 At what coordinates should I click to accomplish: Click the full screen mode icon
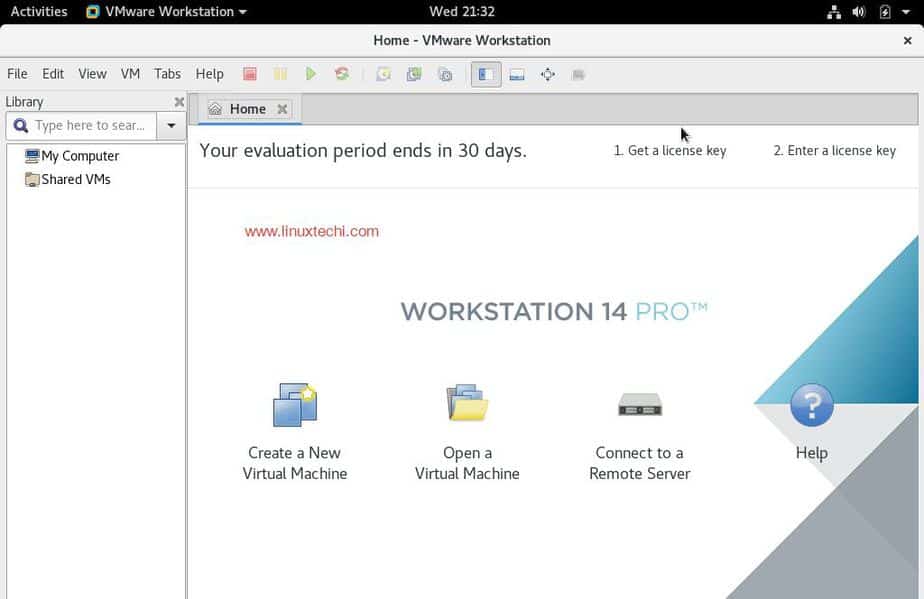pyautogui.click(x=548, y=74)
